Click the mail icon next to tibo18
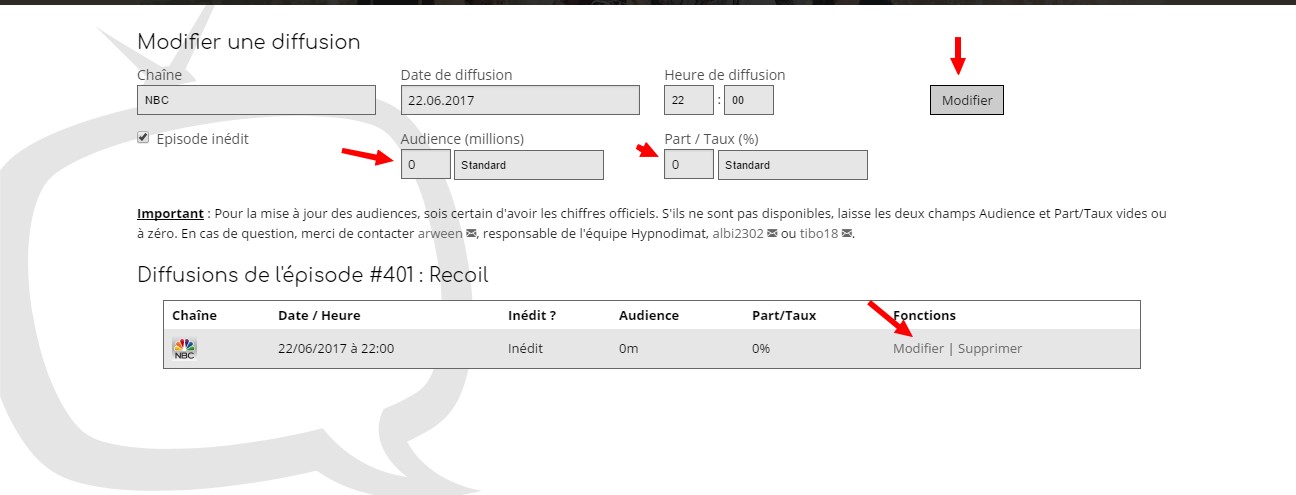Image resolution: width=1296 pixels, height=495 pixels. tap(847, 234)
